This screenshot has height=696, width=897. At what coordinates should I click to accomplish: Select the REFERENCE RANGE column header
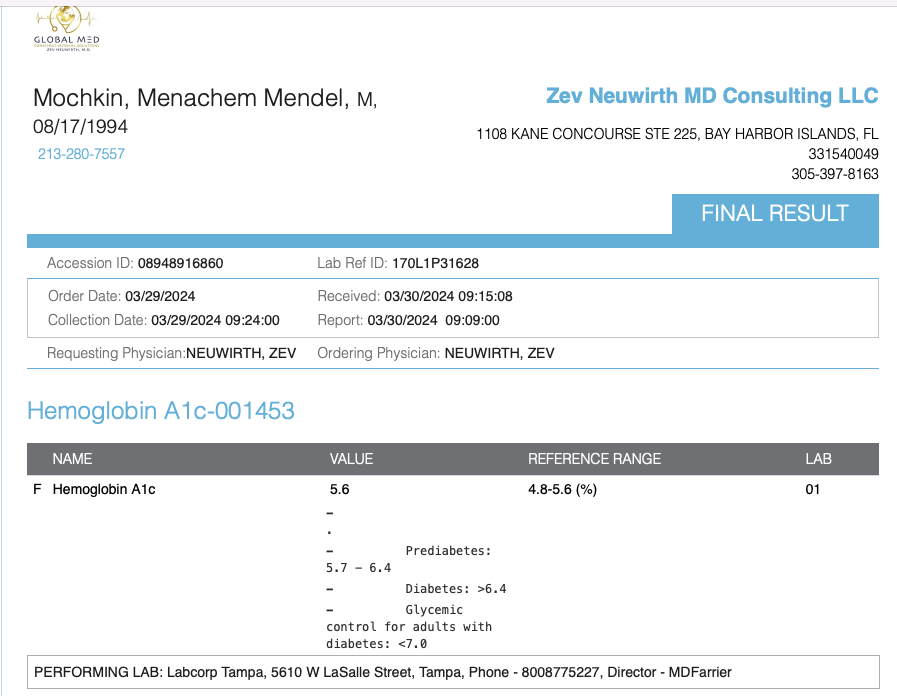tap(594, 459)
